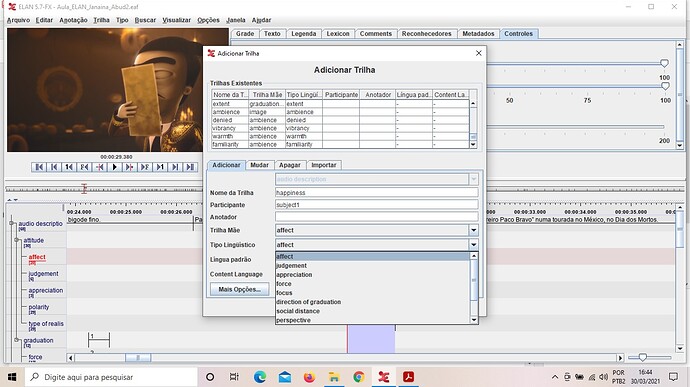This screenshot has height=387, width=690.
Task: Click the Anotador input field
Action: [376, 217]
